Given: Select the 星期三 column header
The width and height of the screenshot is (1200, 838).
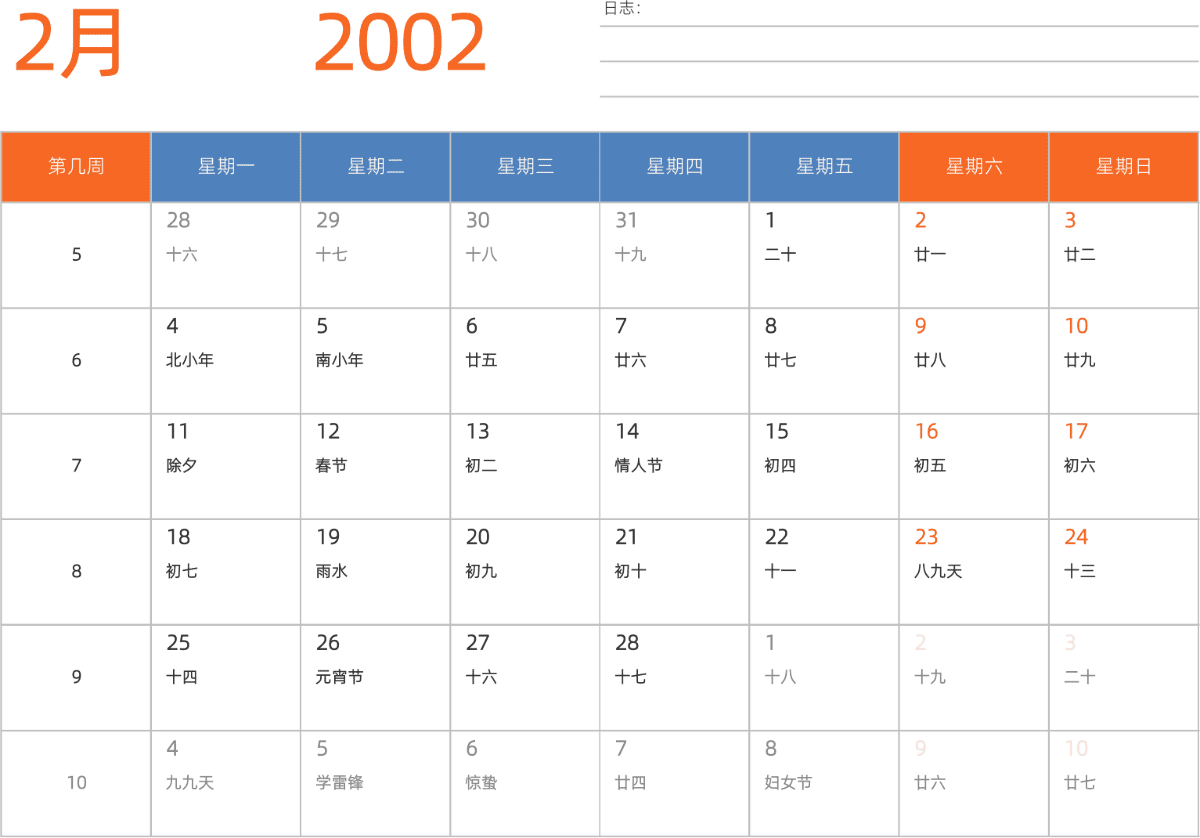Looking at the screenshot, I should tap(525, 167).
